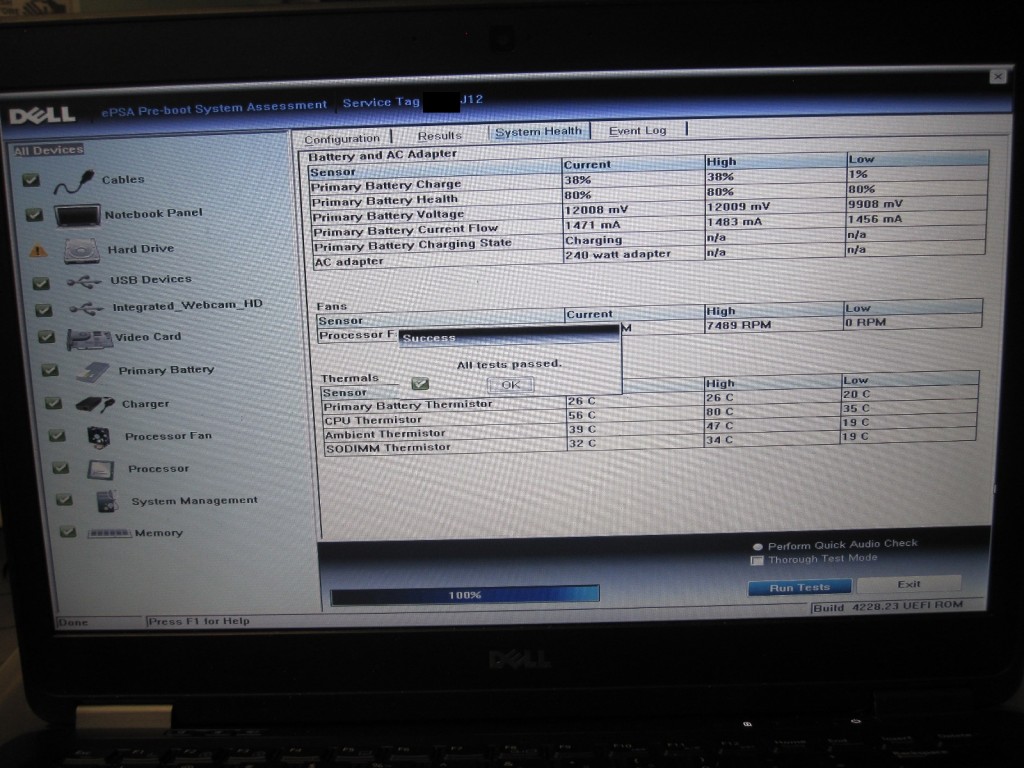Click the 7489 RPM fan value
1024x768 pixels.
pos(739,325)
